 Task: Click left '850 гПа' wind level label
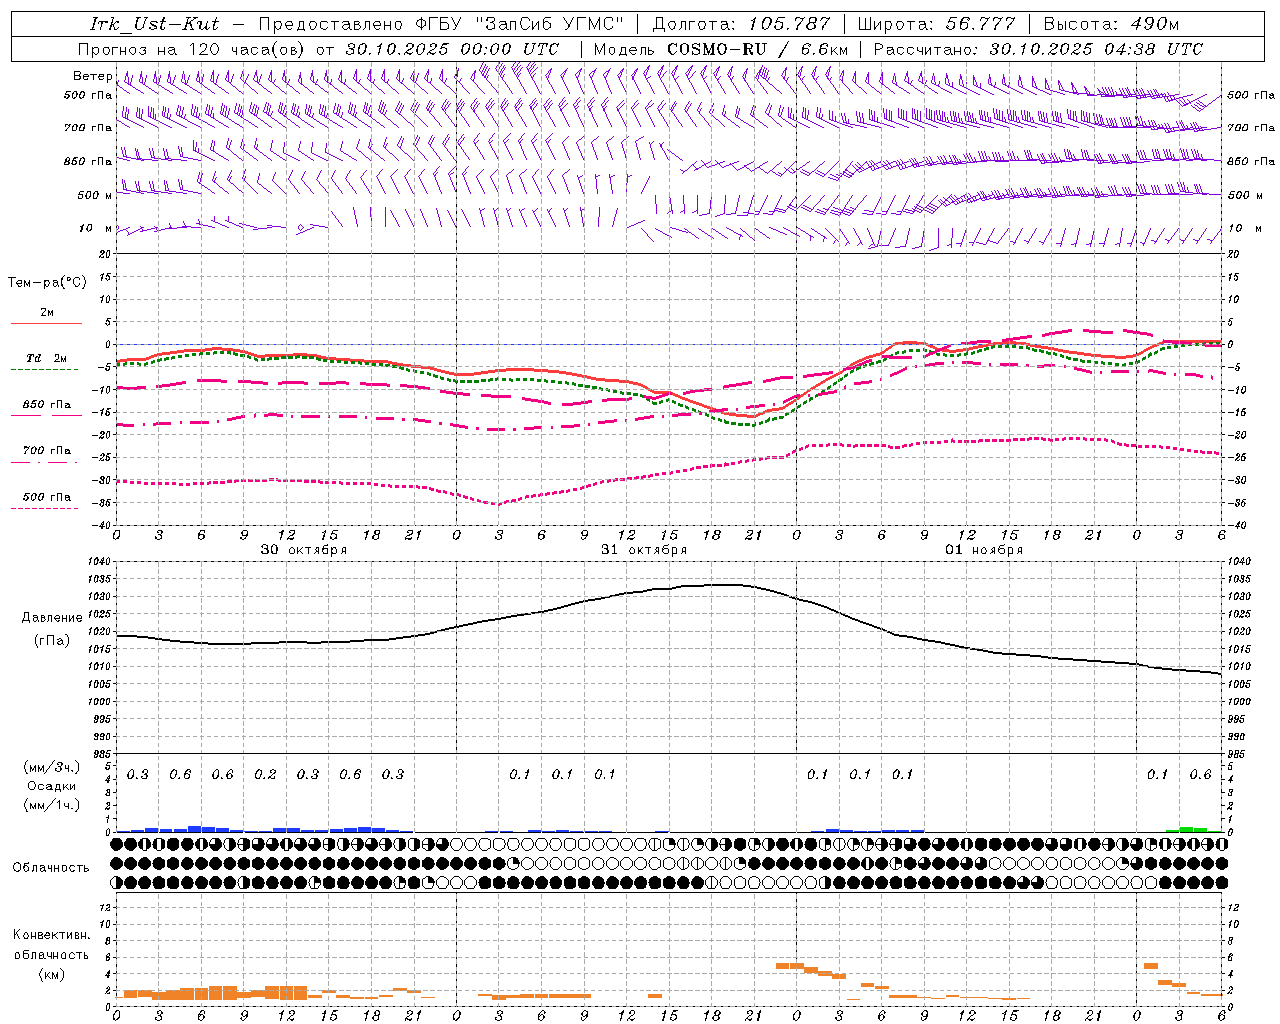(88, 161)
